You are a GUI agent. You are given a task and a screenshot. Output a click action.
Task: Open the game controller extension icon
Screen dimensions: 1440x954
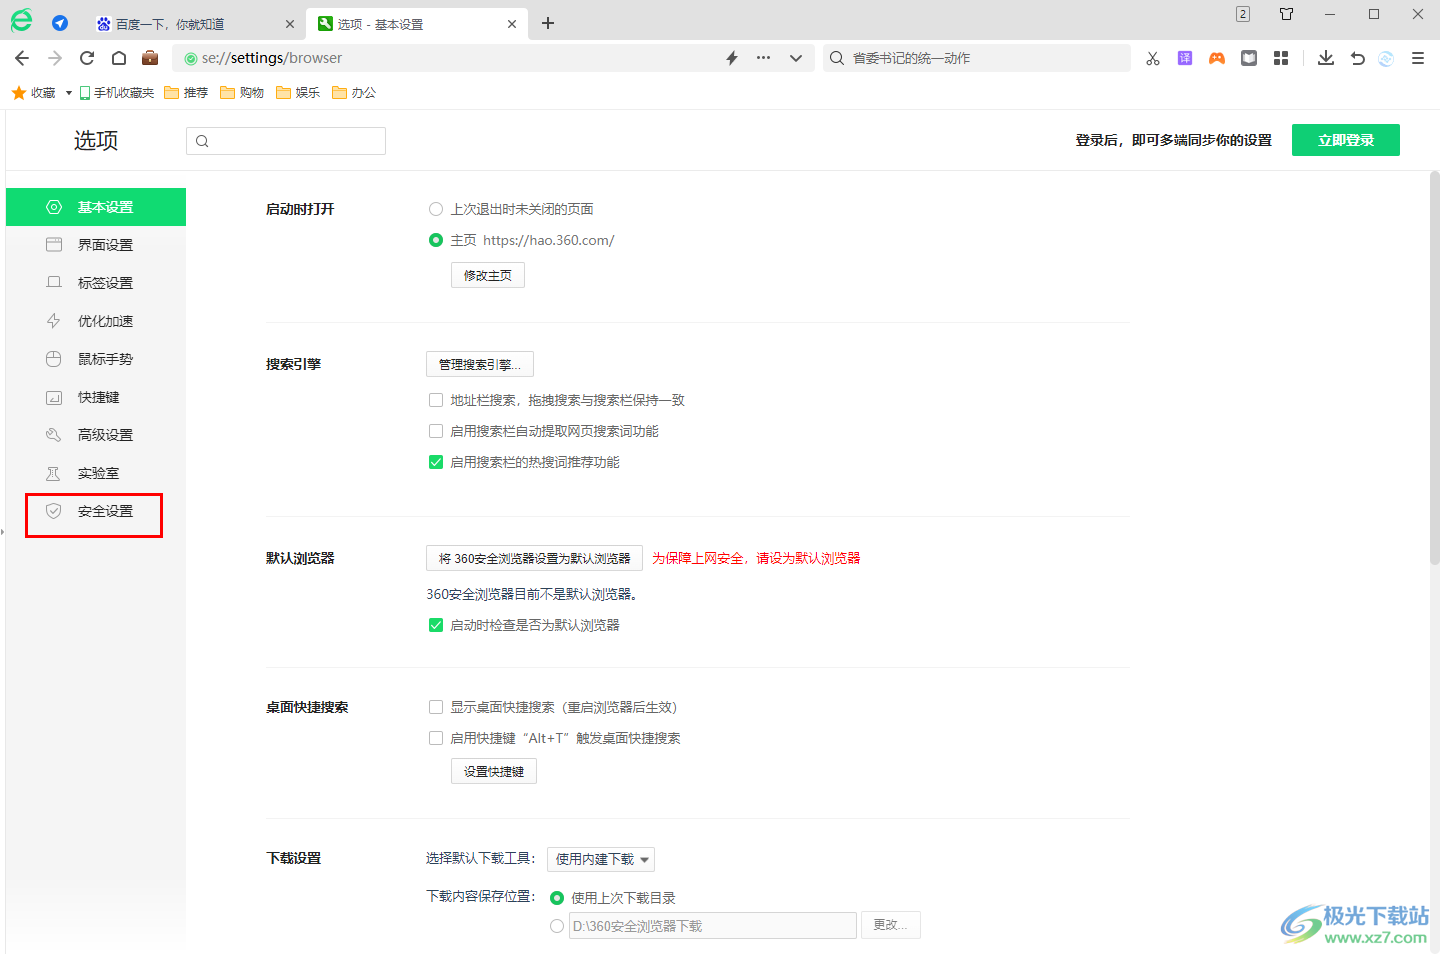[1217, 58]
